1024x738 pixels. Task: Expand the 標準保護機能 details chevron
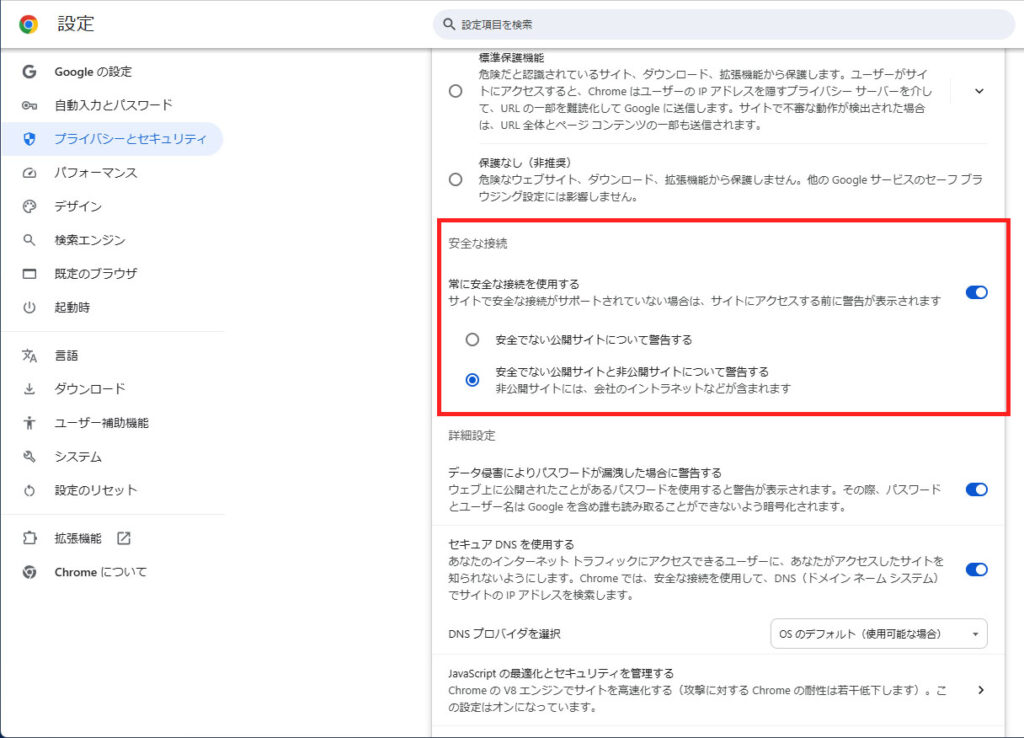click(x=979, y=91)
